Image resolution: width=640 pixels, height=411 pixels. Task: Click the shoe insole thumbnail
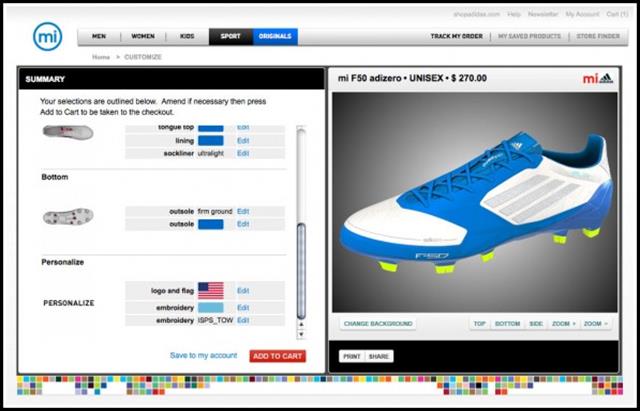click(68, 132)
